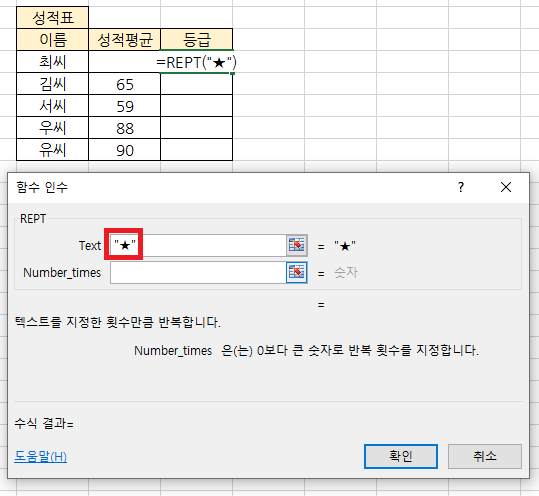Select the 성적표 title cell
539x496 pixels.
point(53,18)
